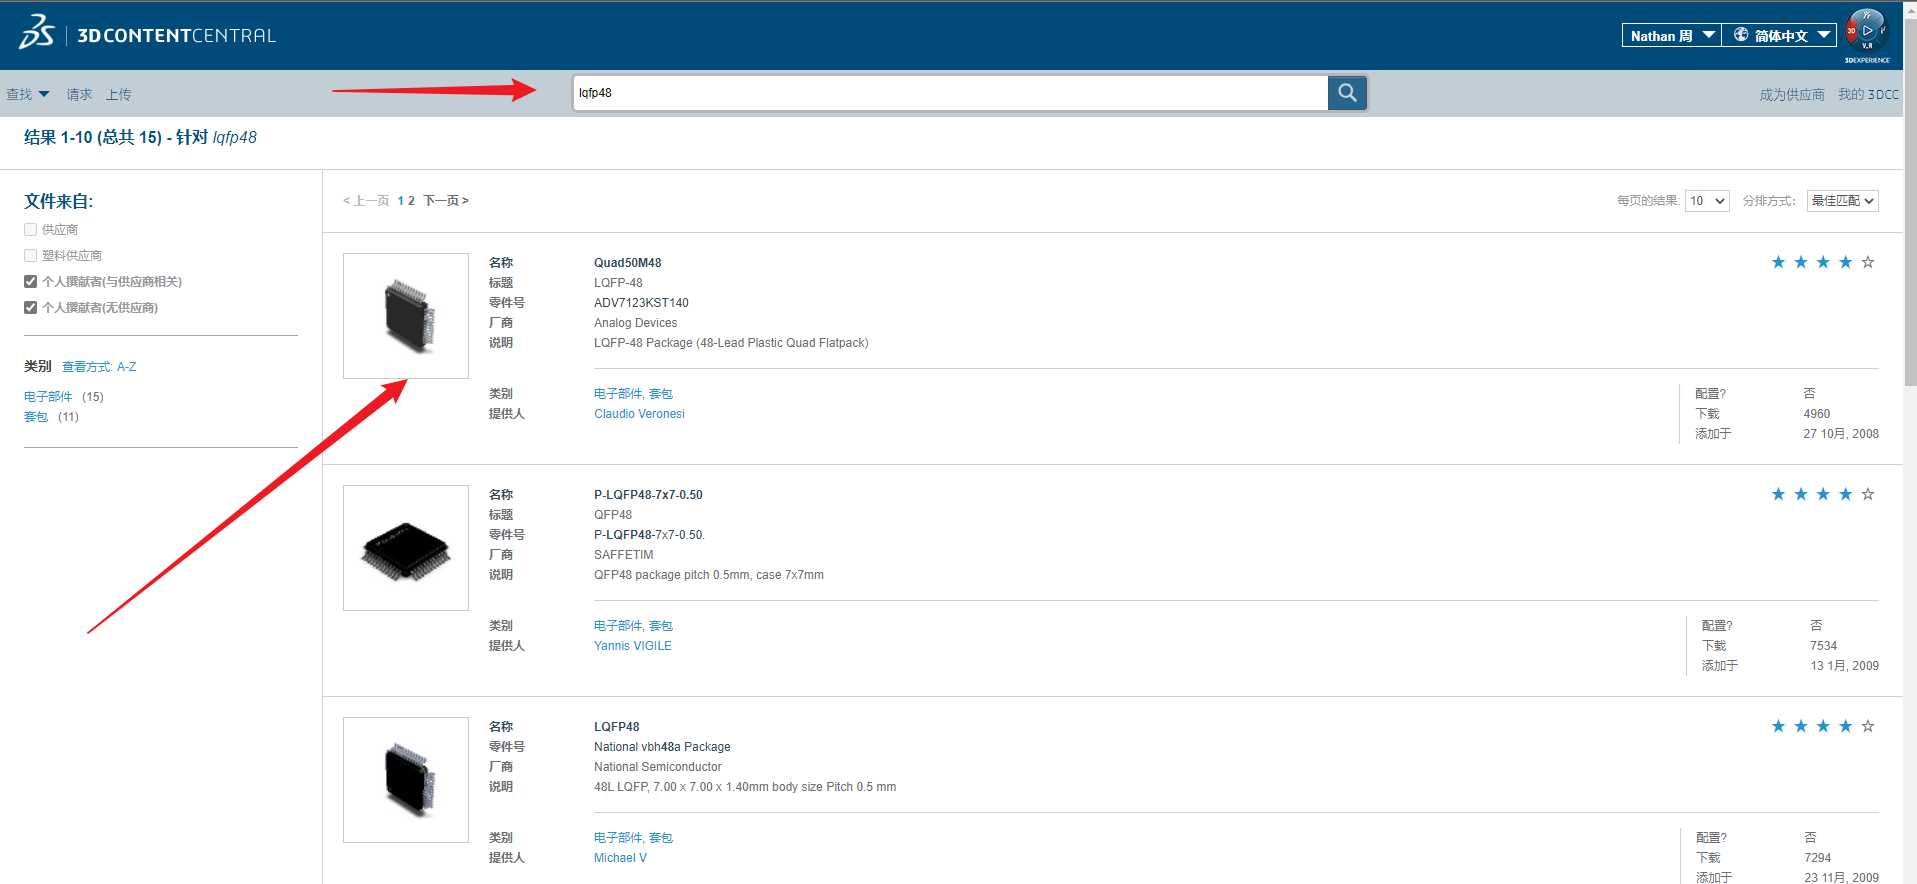The width and height of the screenshot is (1917, 884).
Task: Rate P-LQFP48-7x7-0.50 with the fourth star
Action: 1846,494
